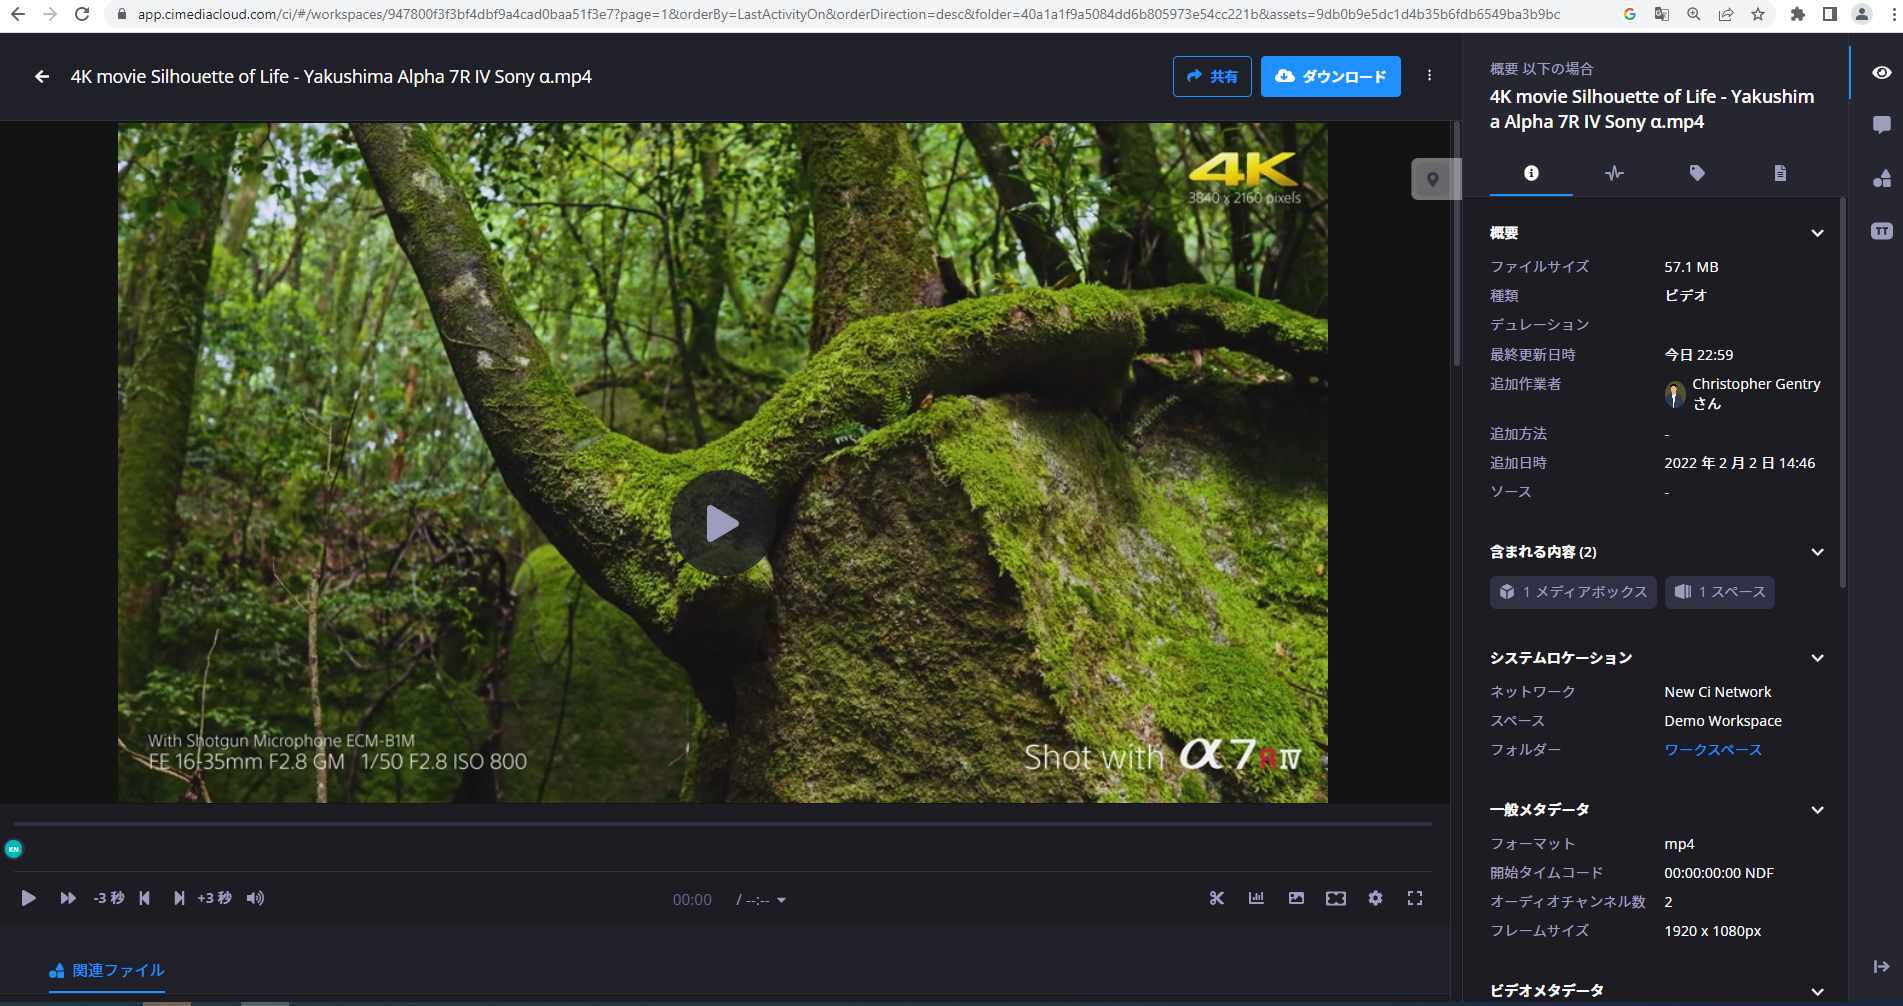
Task: Click the 1 スペース chip
Action: [x=1720, y=592]
